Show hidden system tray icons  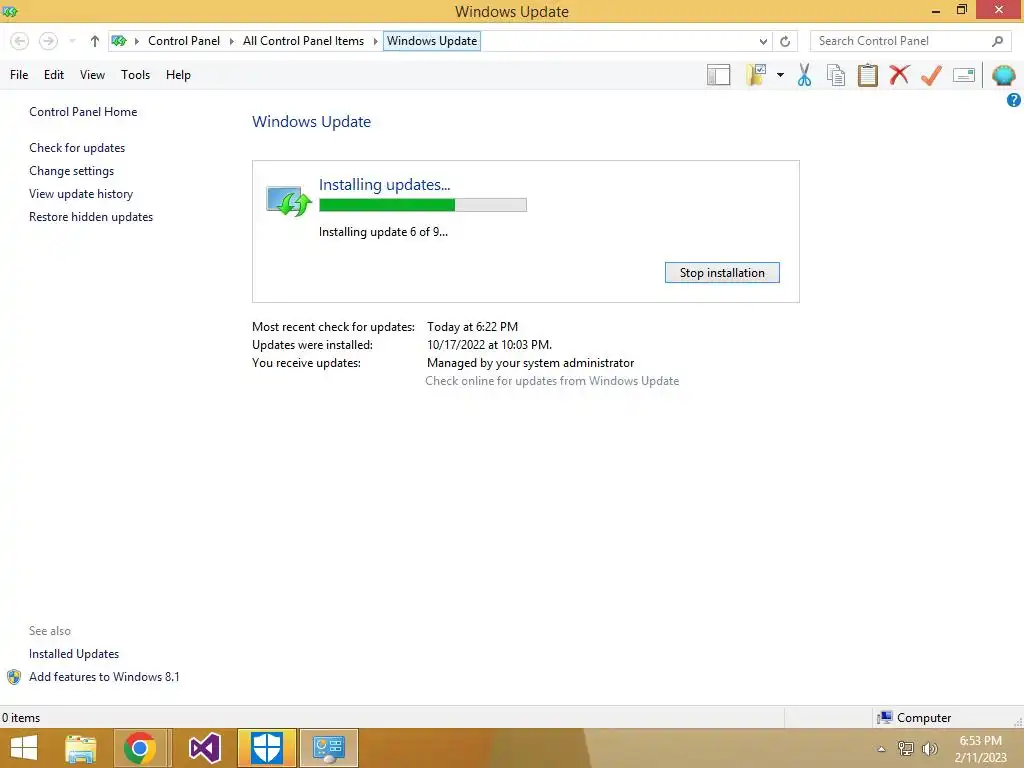coord(881,749)
